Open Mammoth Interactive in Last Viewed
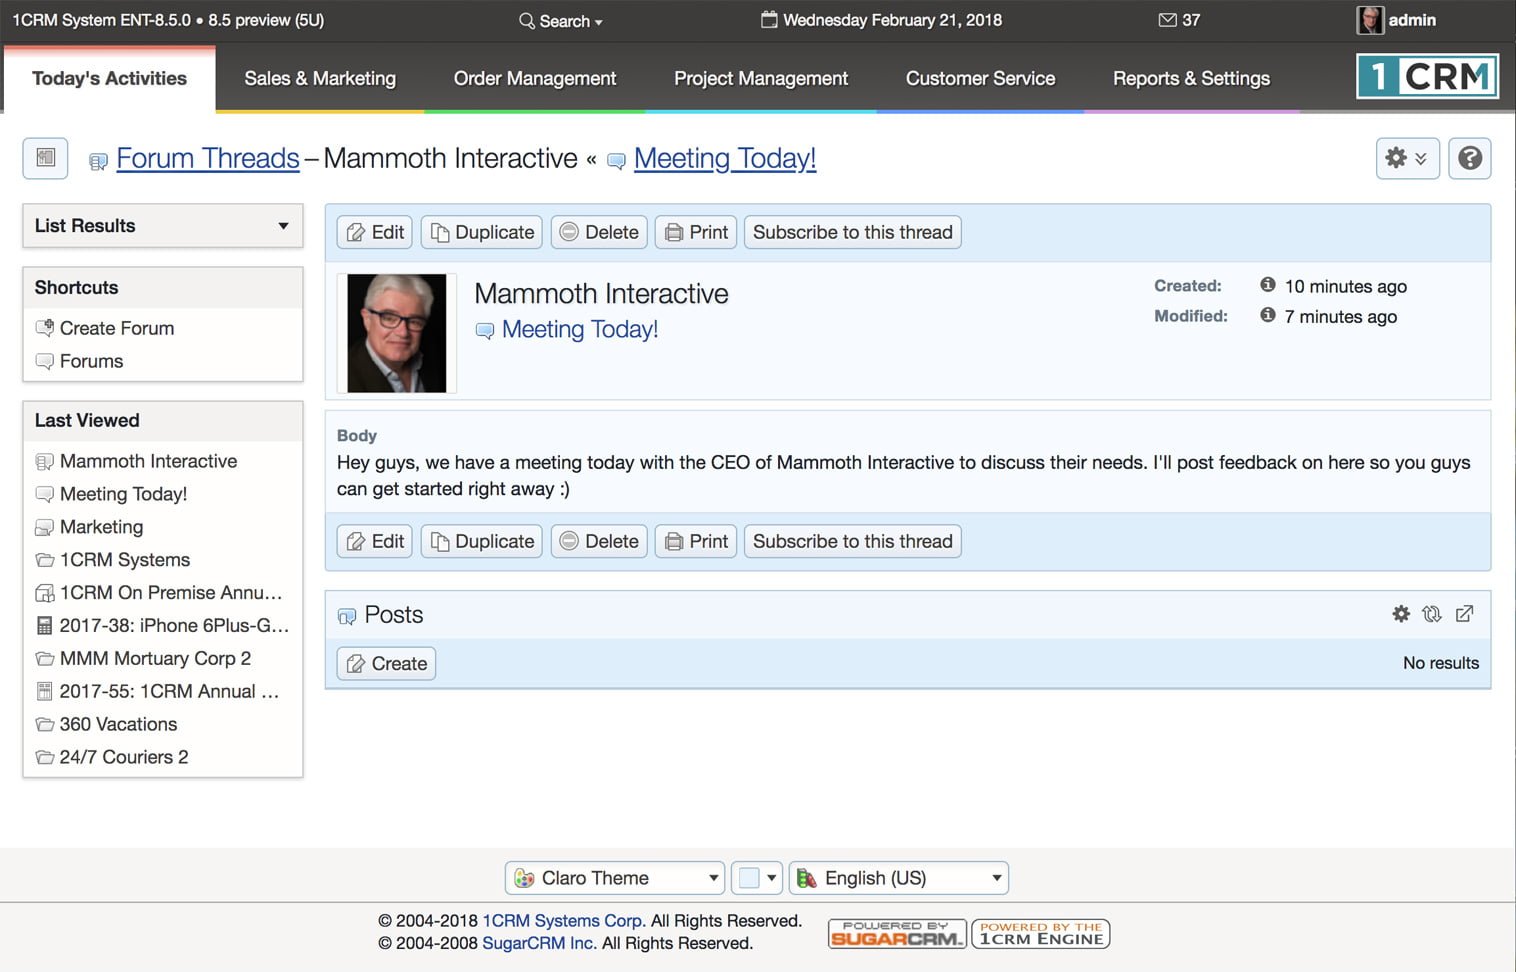 148,461
